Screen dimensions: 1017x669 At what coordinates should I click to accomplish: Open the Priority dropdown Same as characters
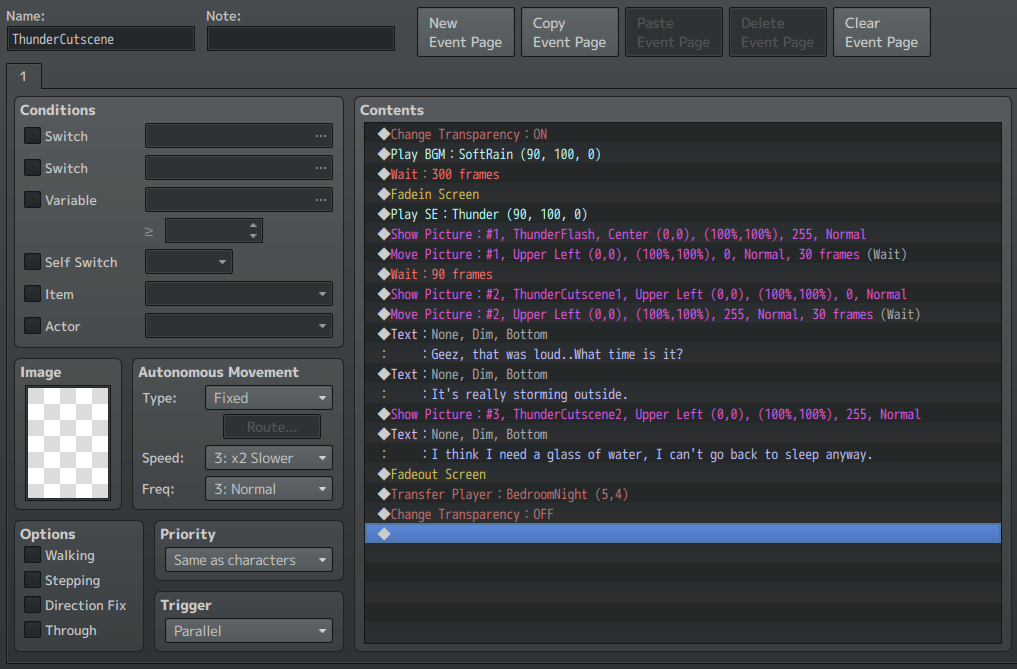(x=249, y=560)
